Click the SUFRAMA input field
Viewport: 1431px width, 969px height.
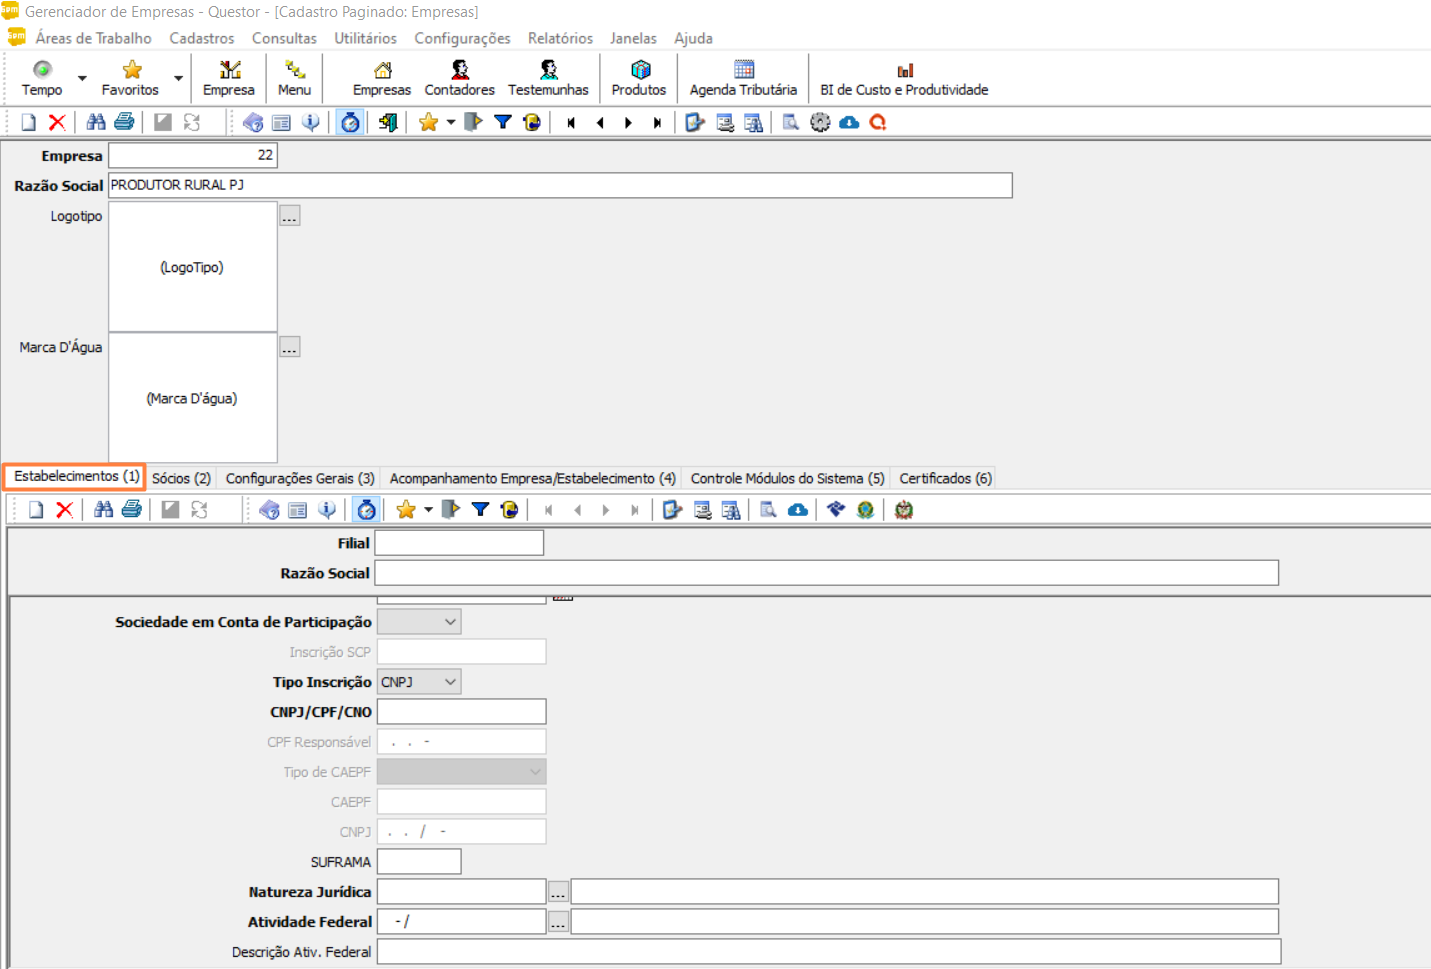click(419, 862)
